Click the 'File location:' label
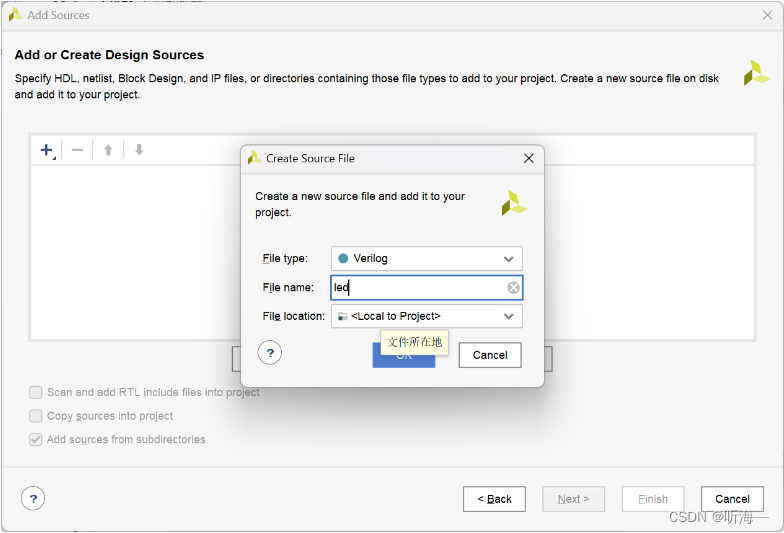Image resolution: width=784 pixels, height=533 pixels. (294, 316)
